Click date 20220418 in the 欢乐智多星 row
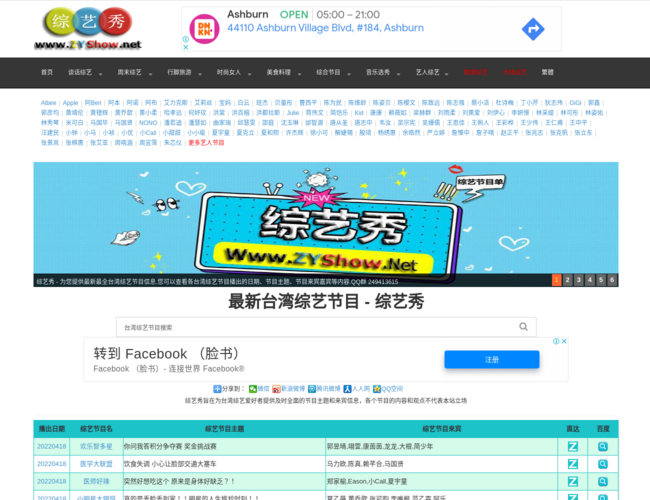Screen dimensions: 650x500 click(52, 447)
